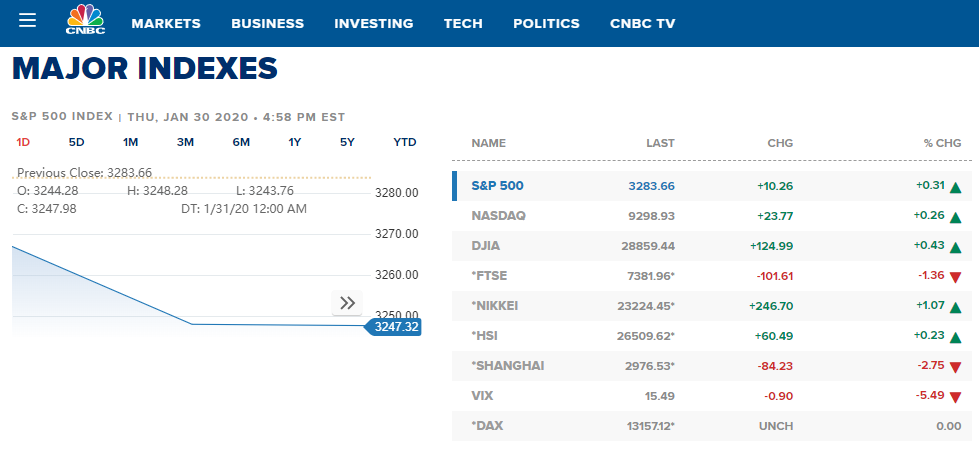
Task: Sort table by % CHG column header
Action: (x=942, y=143)
